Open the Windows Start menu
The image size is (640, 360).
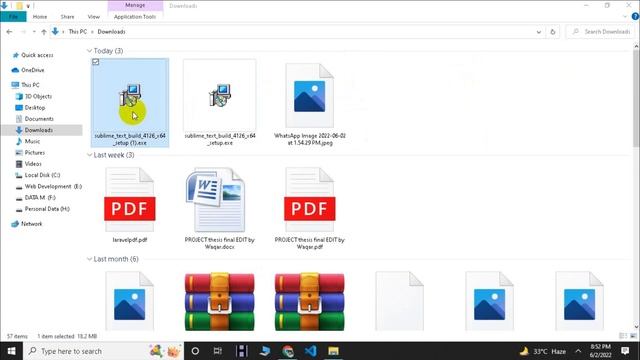tap(11, 351)
